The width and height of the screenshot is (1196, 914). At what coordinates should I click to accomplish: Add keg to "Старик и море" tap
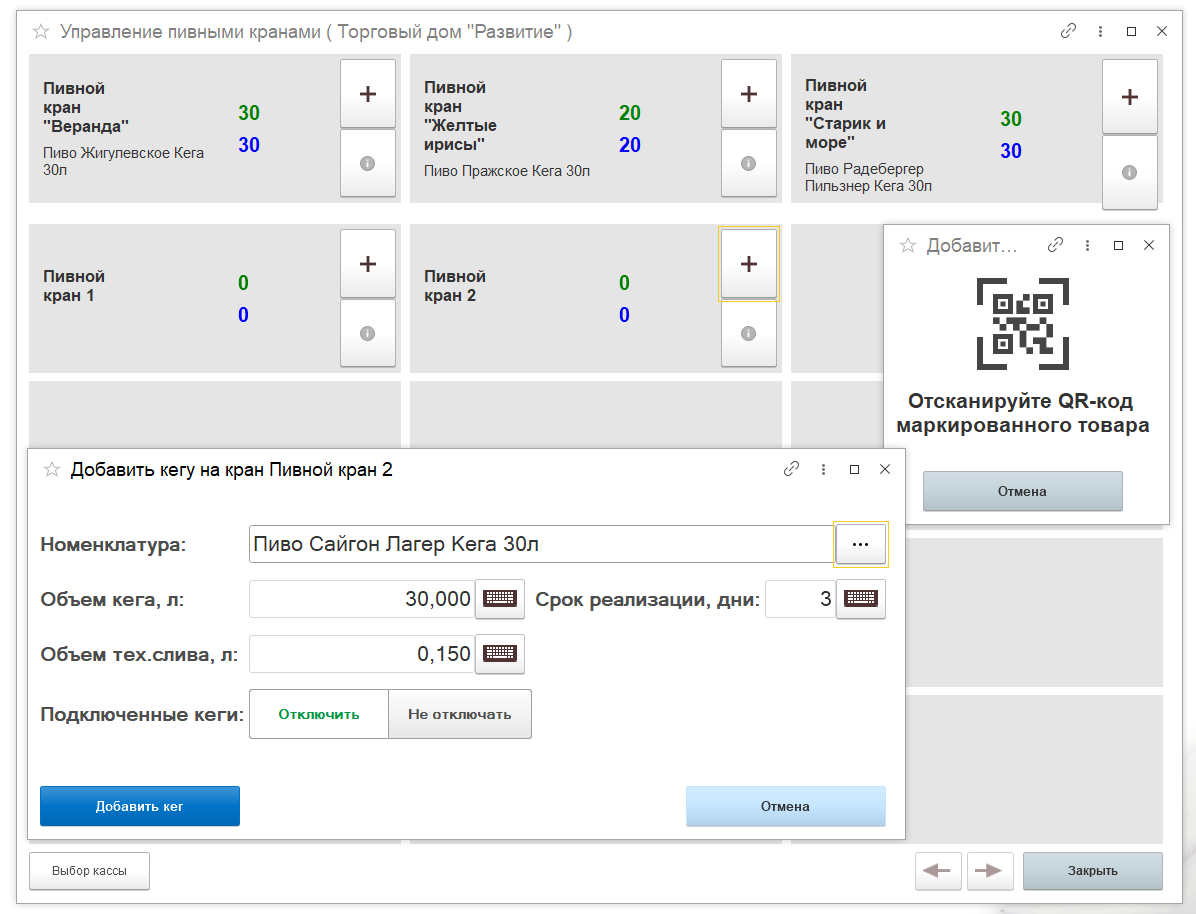click(x=1129, y=97)
